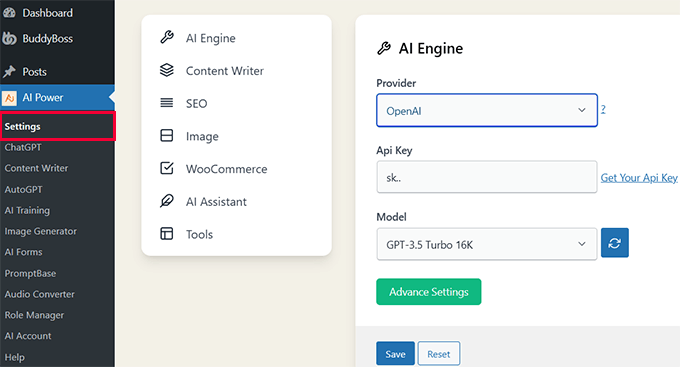
Task: Focus the Api Key input field
Action: [487, 177]
